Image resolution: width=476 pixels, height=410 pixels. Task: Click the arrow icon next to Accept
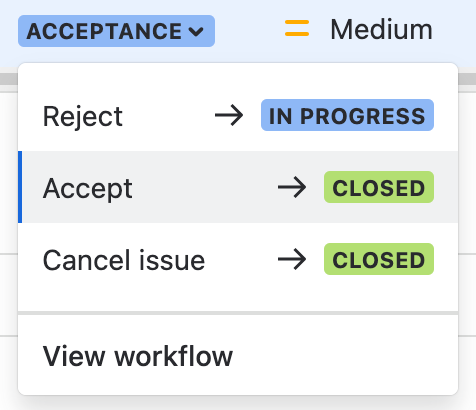tap(292, 187)
